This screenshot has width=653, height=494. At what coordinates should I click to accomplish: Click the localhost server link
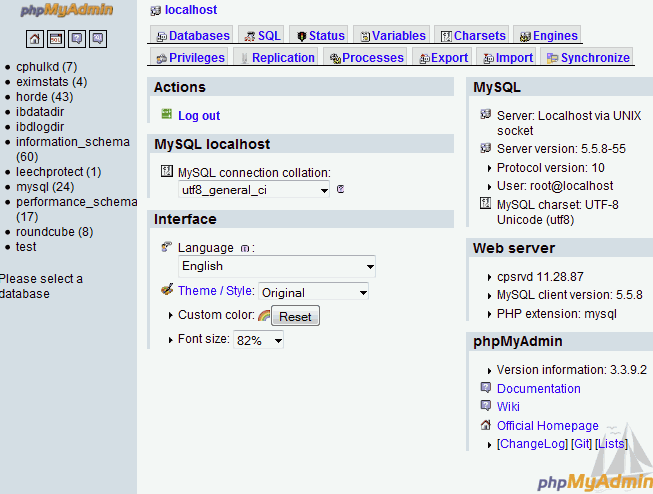pyautogui.click(x=191, y=10)
